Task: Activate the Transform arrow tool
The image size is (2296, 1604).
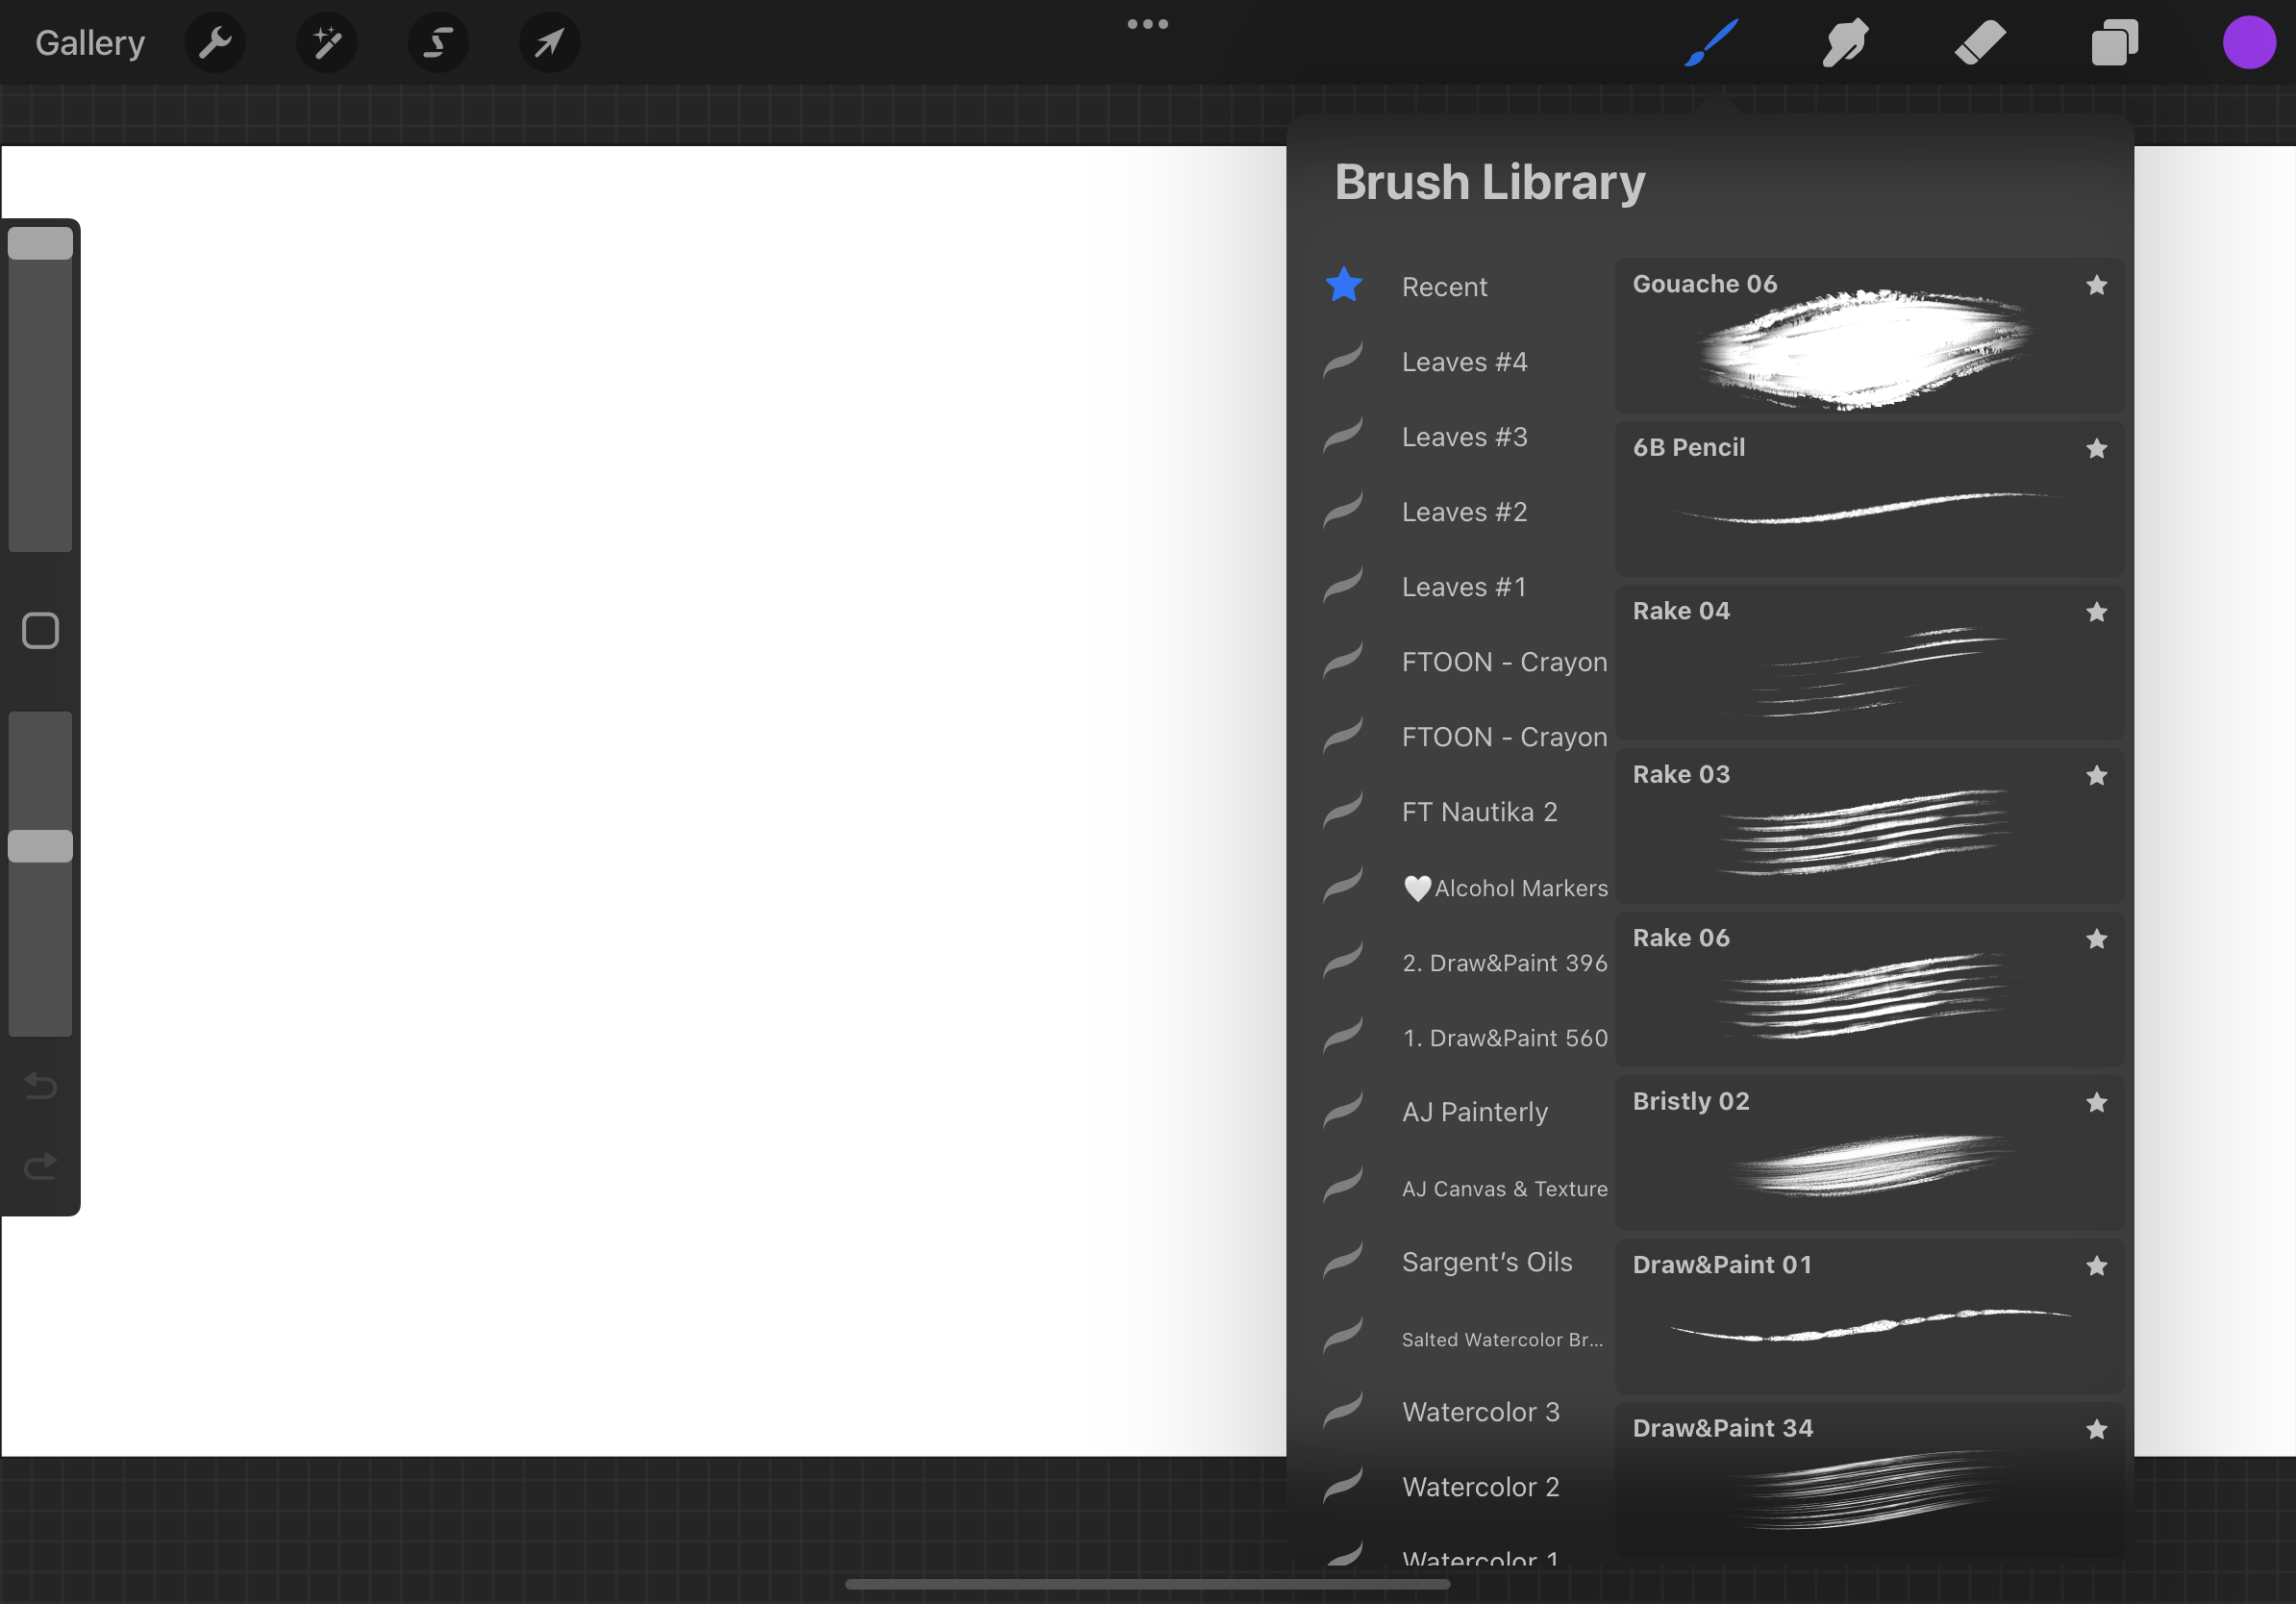Action: [x=549, y=43]
